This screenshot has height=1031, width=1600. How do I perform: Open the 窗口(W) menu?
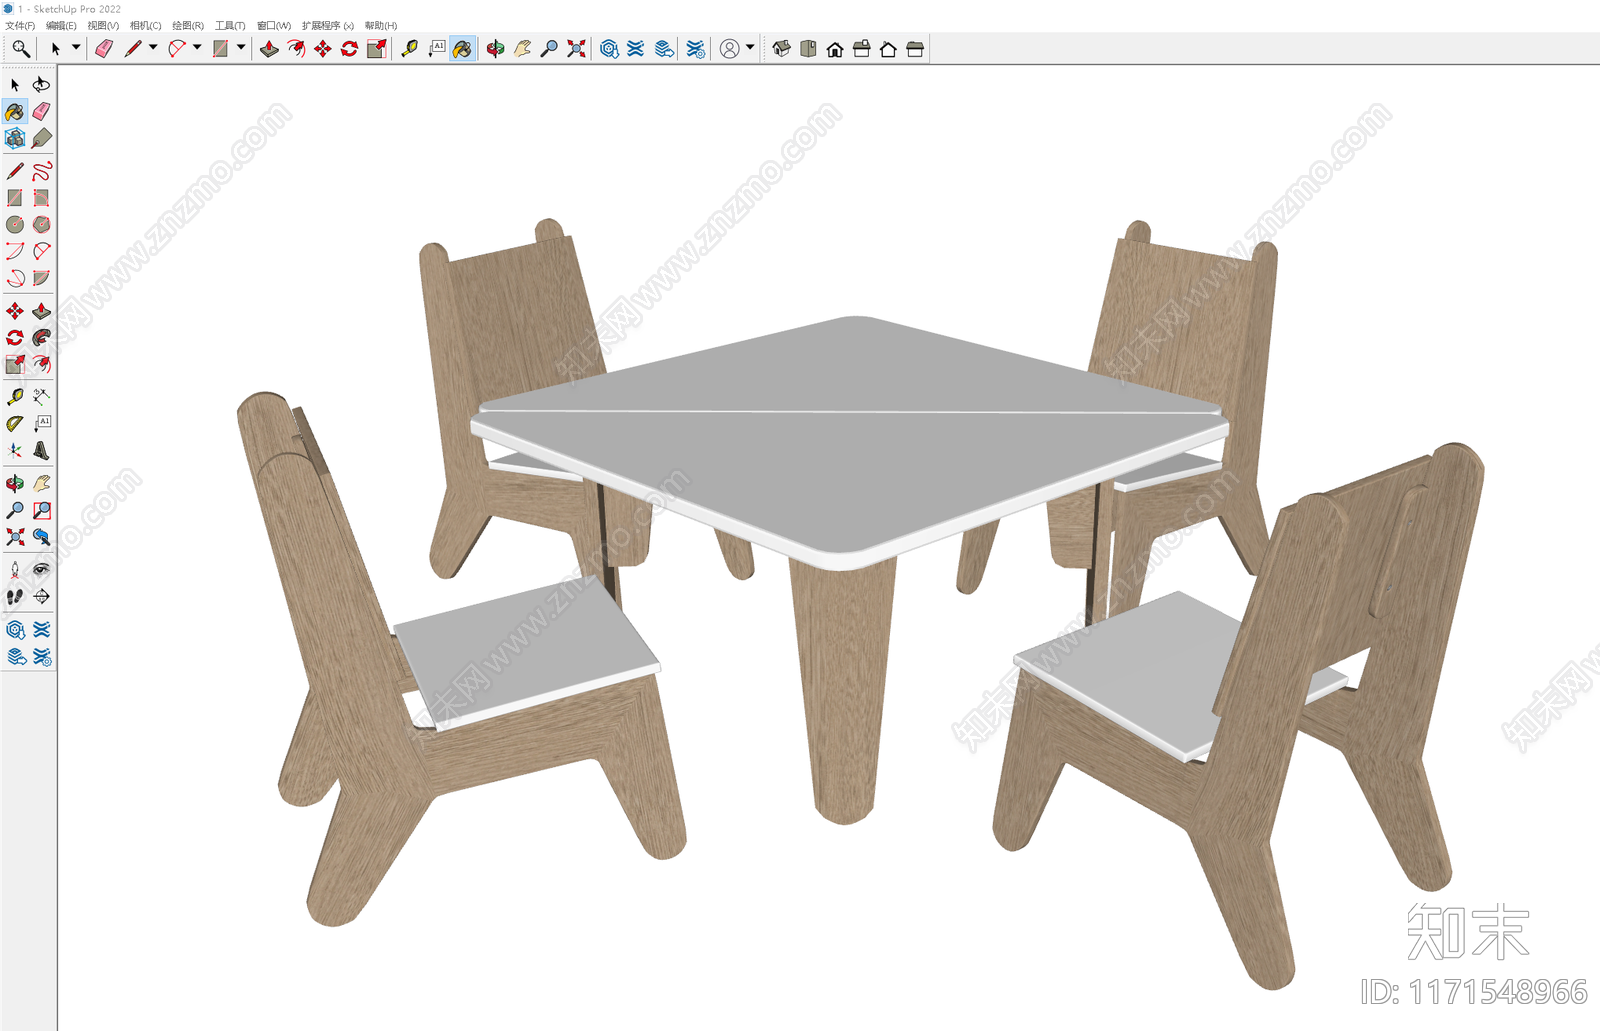coord(274,26)
